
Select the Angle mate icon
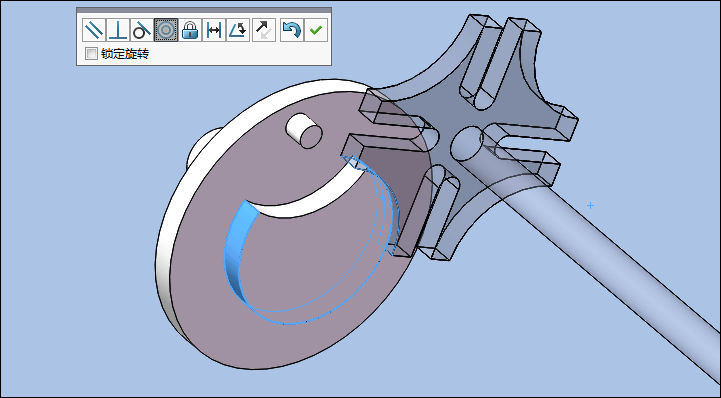[x=238, y=30]
